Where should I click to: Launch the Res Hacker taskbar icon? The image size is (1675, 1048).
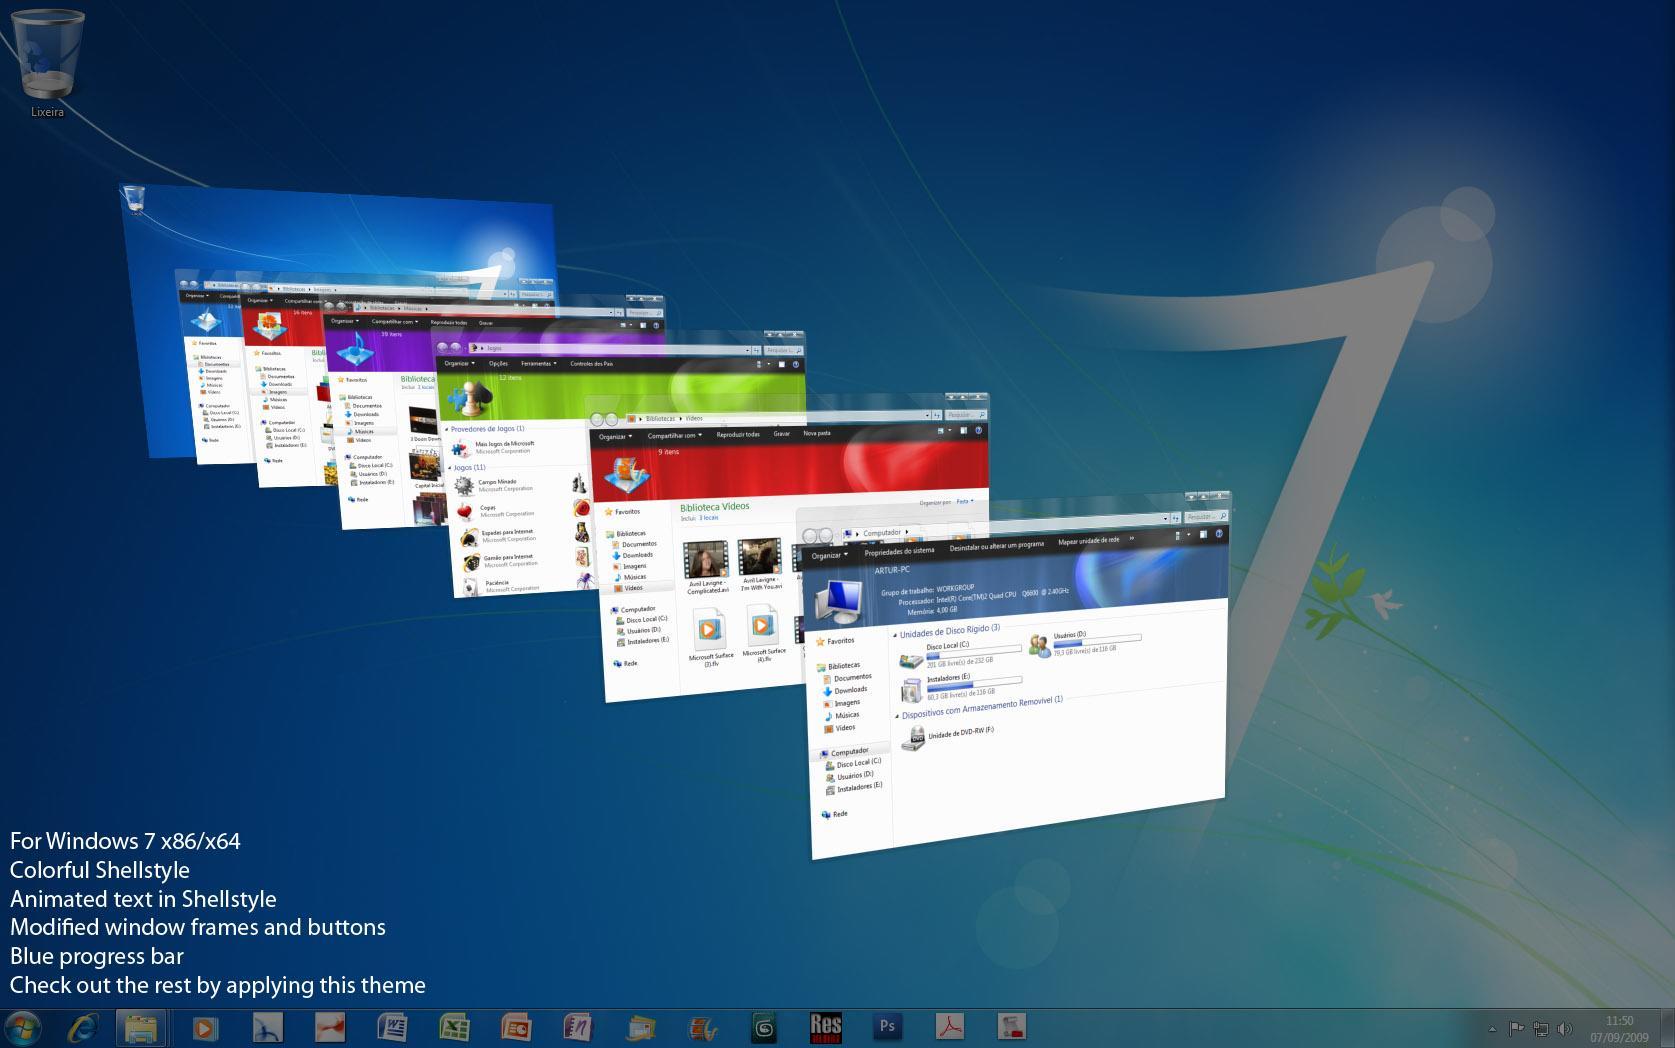[826, 1027]
